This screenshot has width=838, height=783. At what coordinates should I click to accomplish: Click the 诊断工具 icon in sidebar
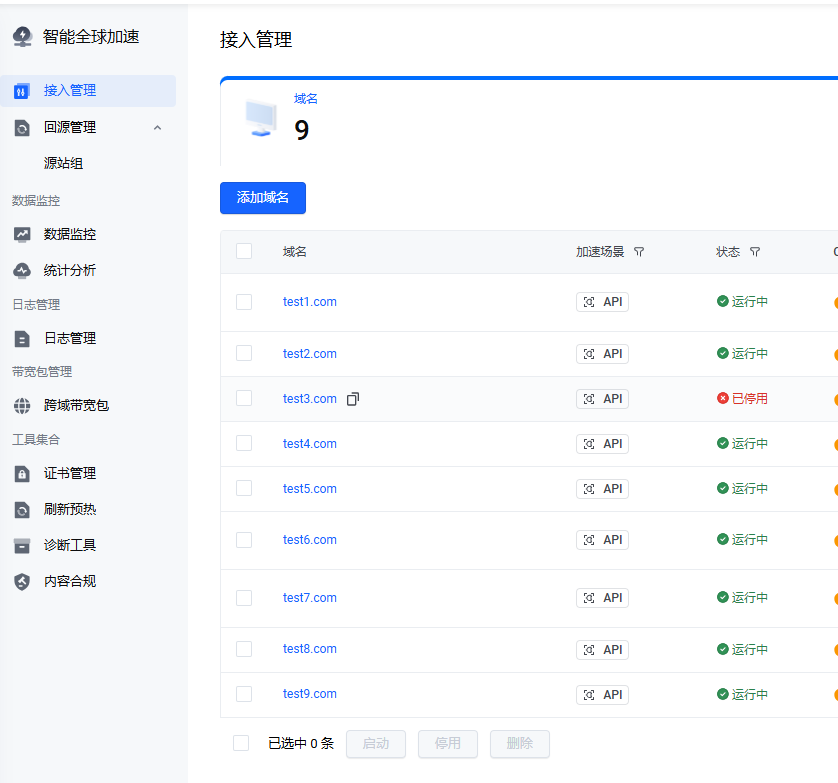22,545
